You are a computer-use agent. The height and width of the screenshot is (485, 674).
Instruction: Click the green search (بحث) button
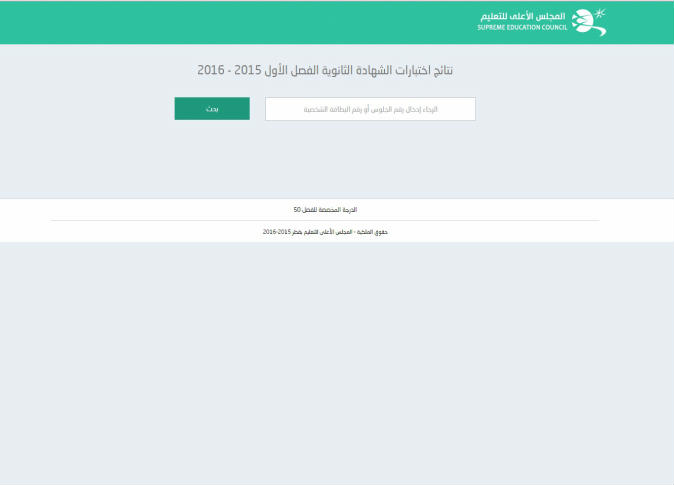(x=212, y=108)
